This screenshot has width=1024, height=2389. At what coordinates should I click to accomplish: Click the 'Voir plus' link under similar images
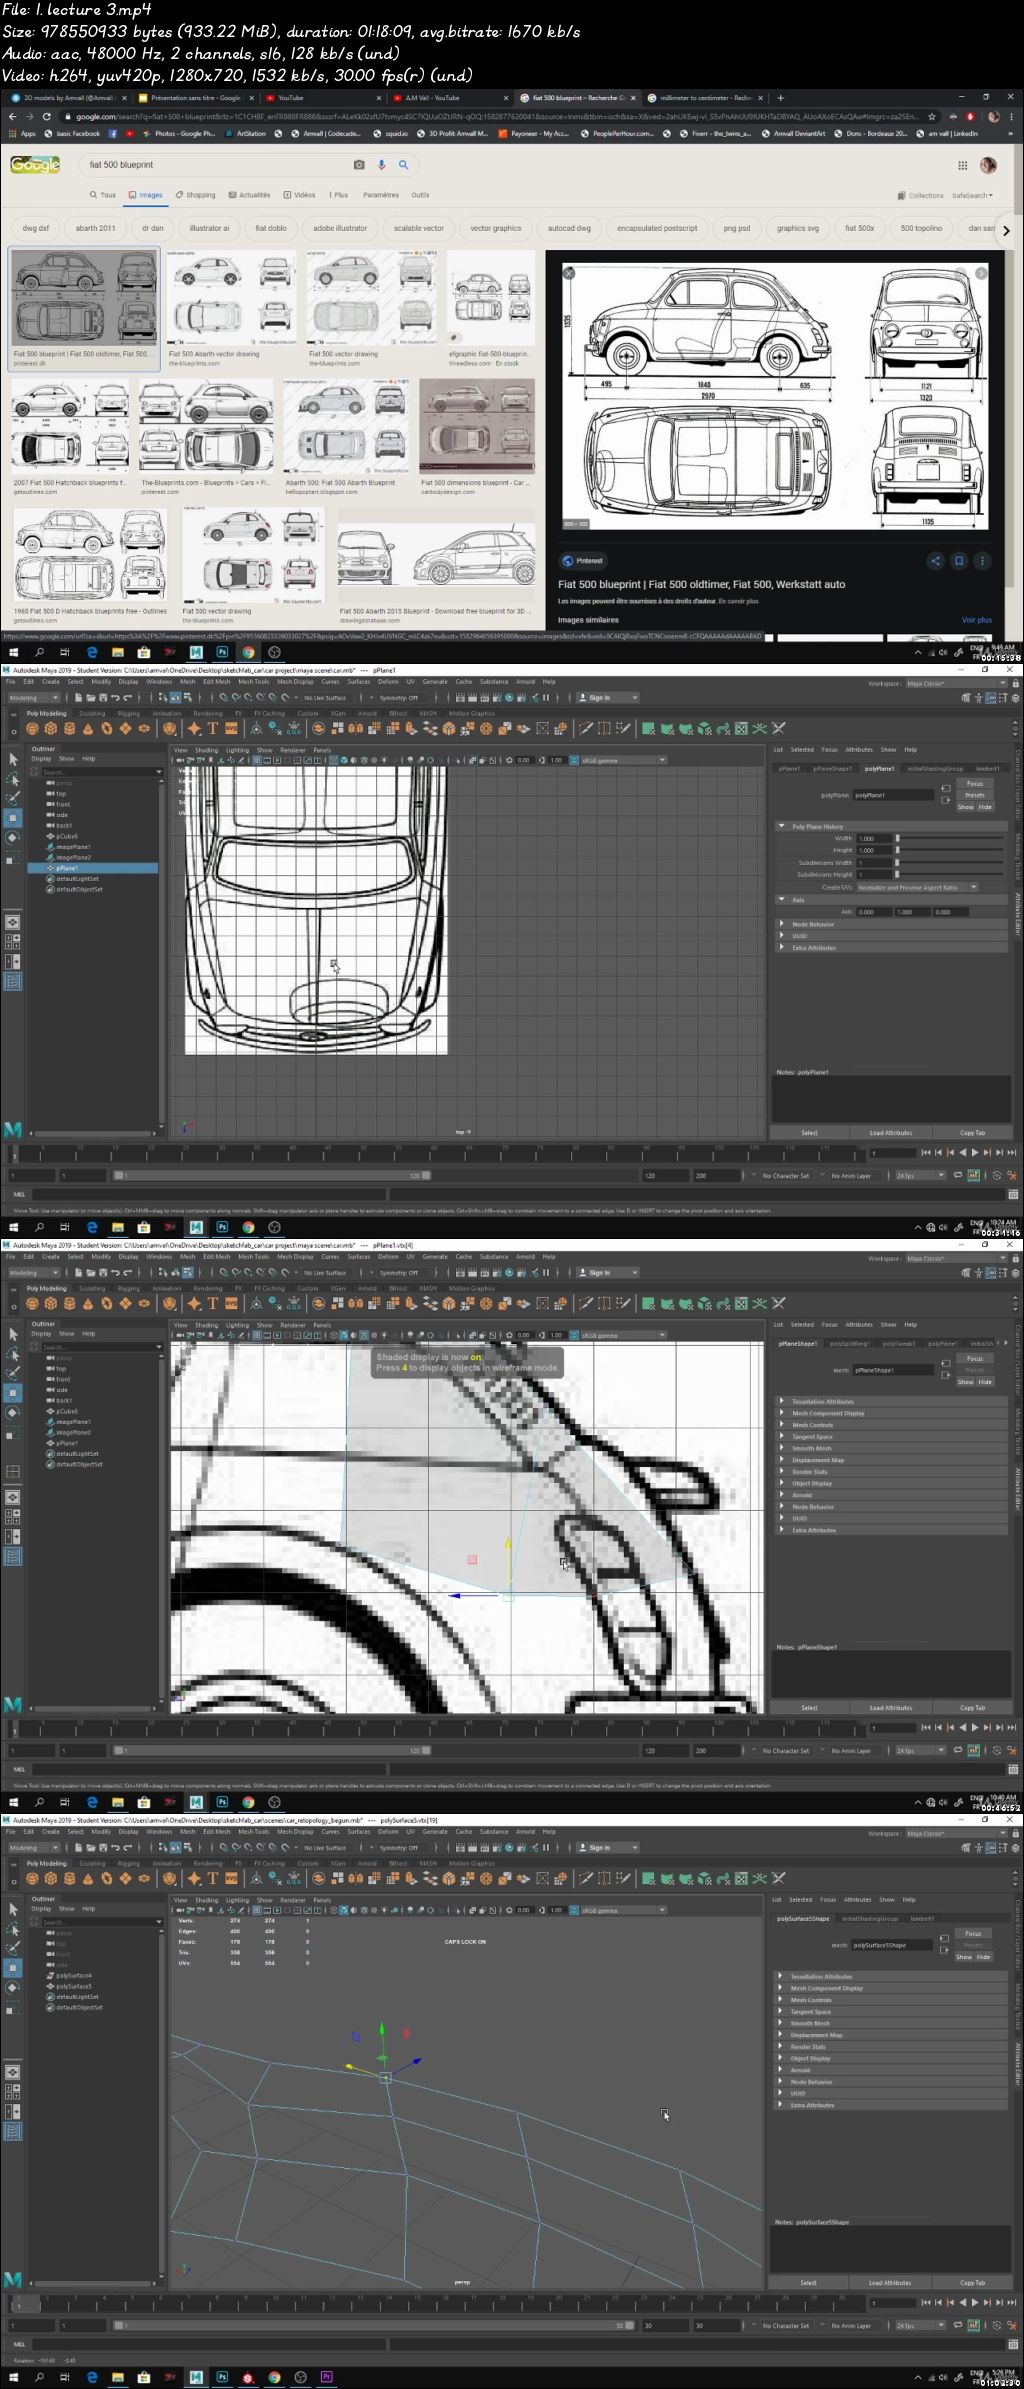click(x=977, y=620)
